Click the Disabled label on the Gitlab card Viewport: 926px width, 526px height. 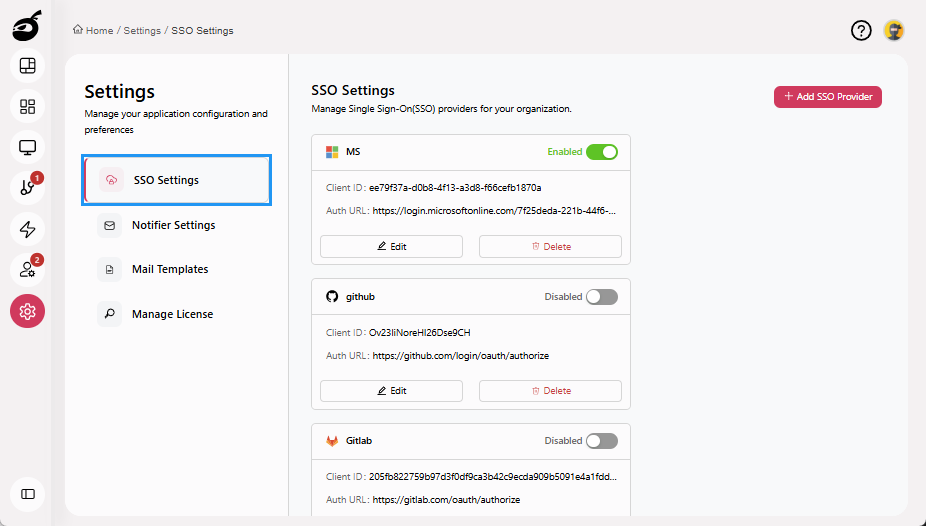tap(563, 440)
